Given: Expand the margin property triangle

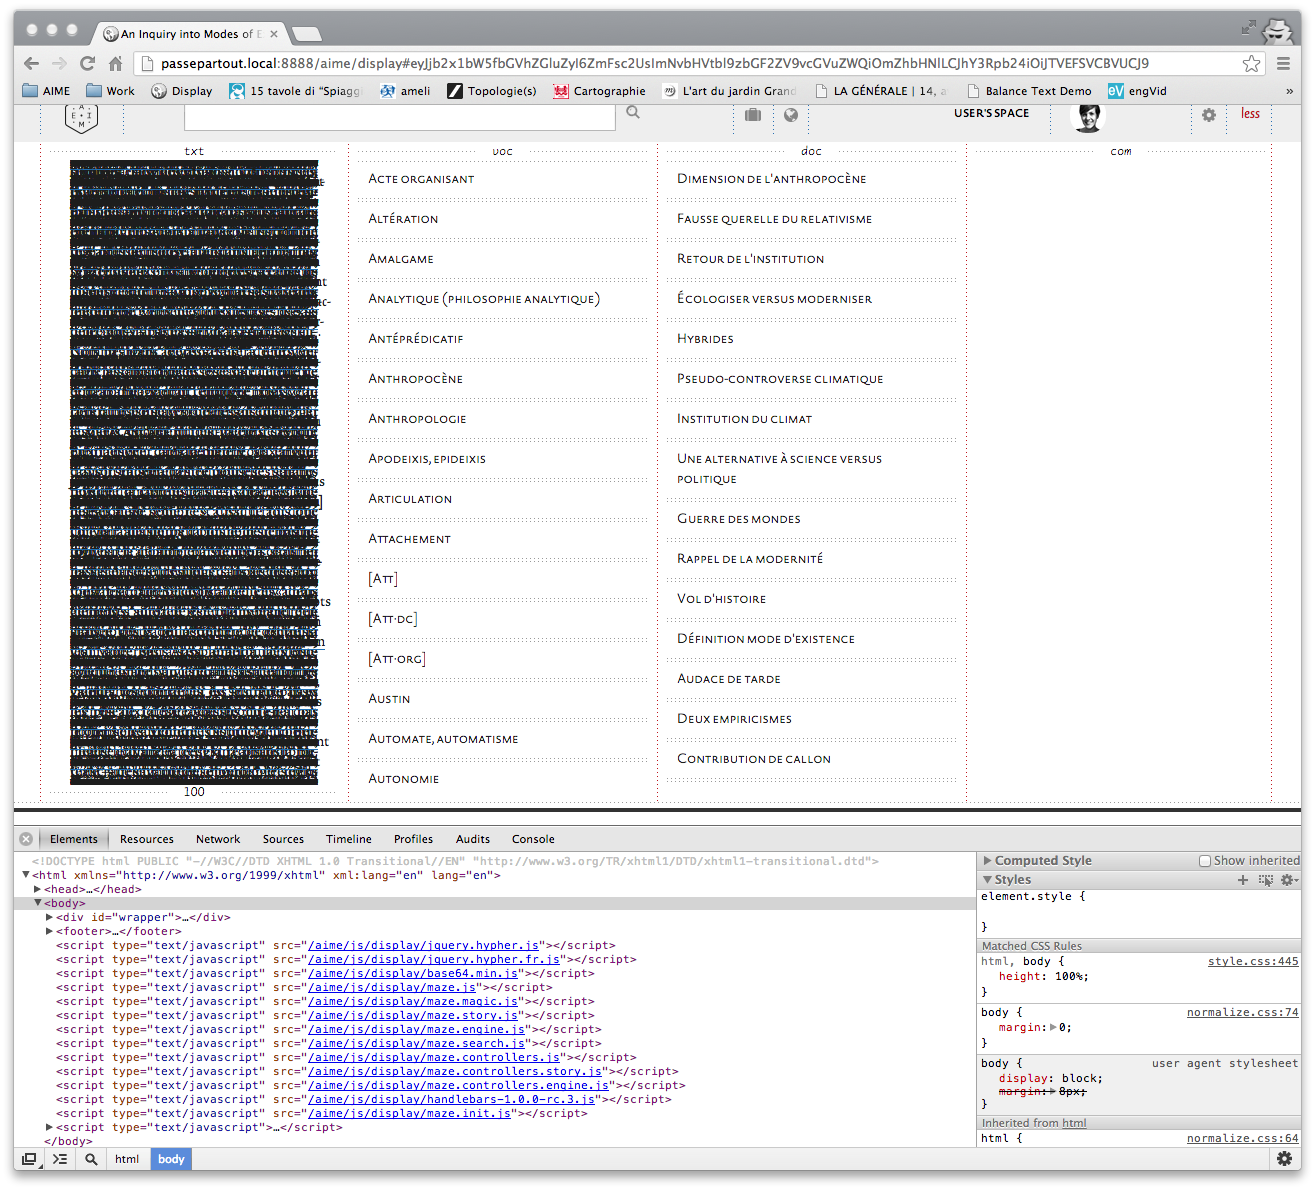Looking at the screenshot, I should [x=1053, y=1027].
